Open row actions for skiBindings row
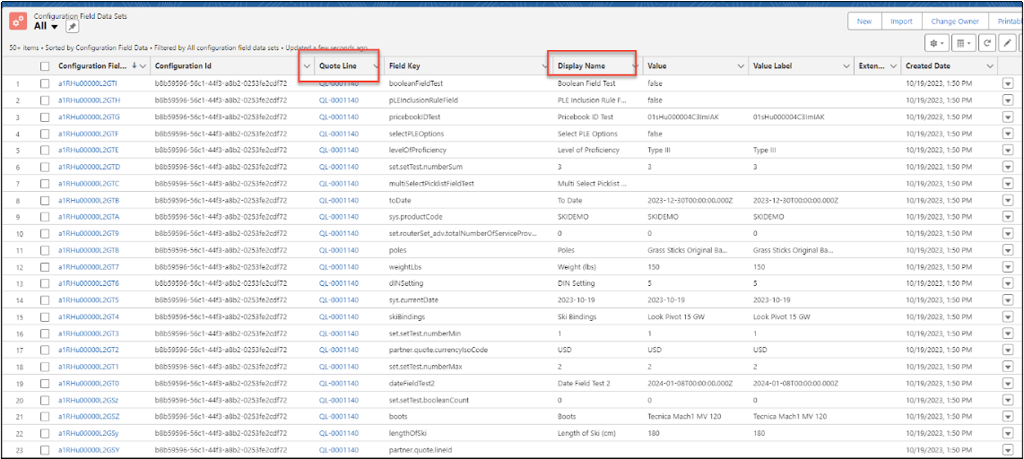Viewport: 1024px width, 459px height. (1007, 317)
